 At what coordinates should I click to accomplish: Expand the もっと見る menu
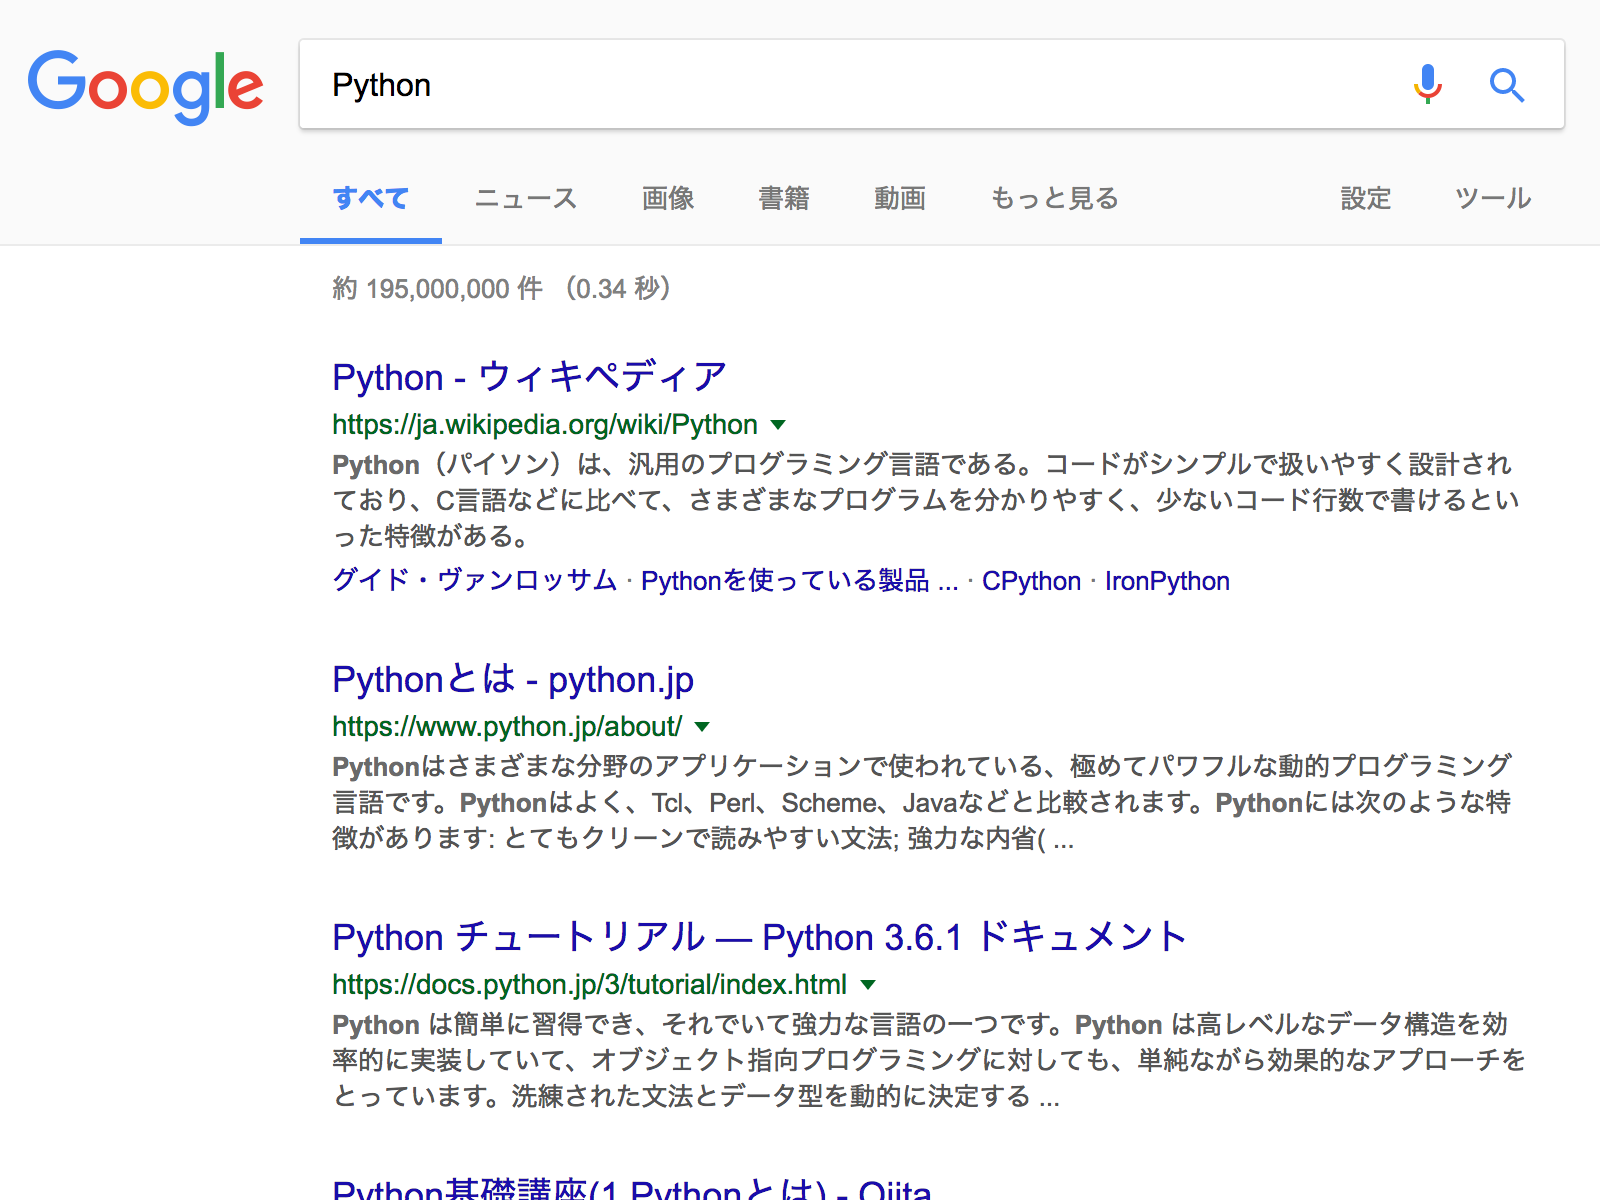[x=1054, y=198]
